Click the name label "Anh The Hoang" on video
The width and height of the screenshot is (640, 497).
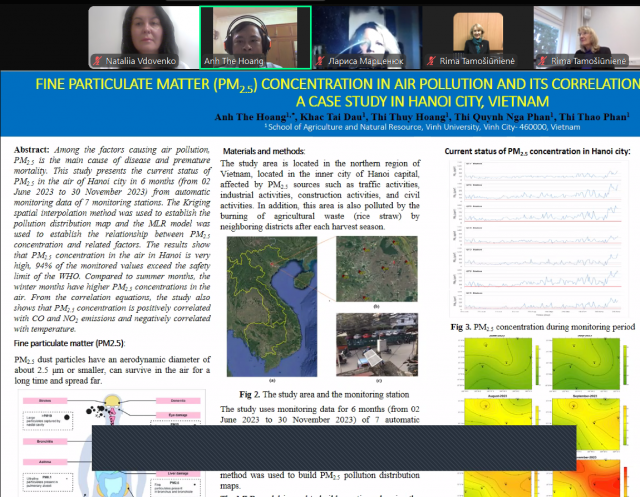tap(233, 61)
